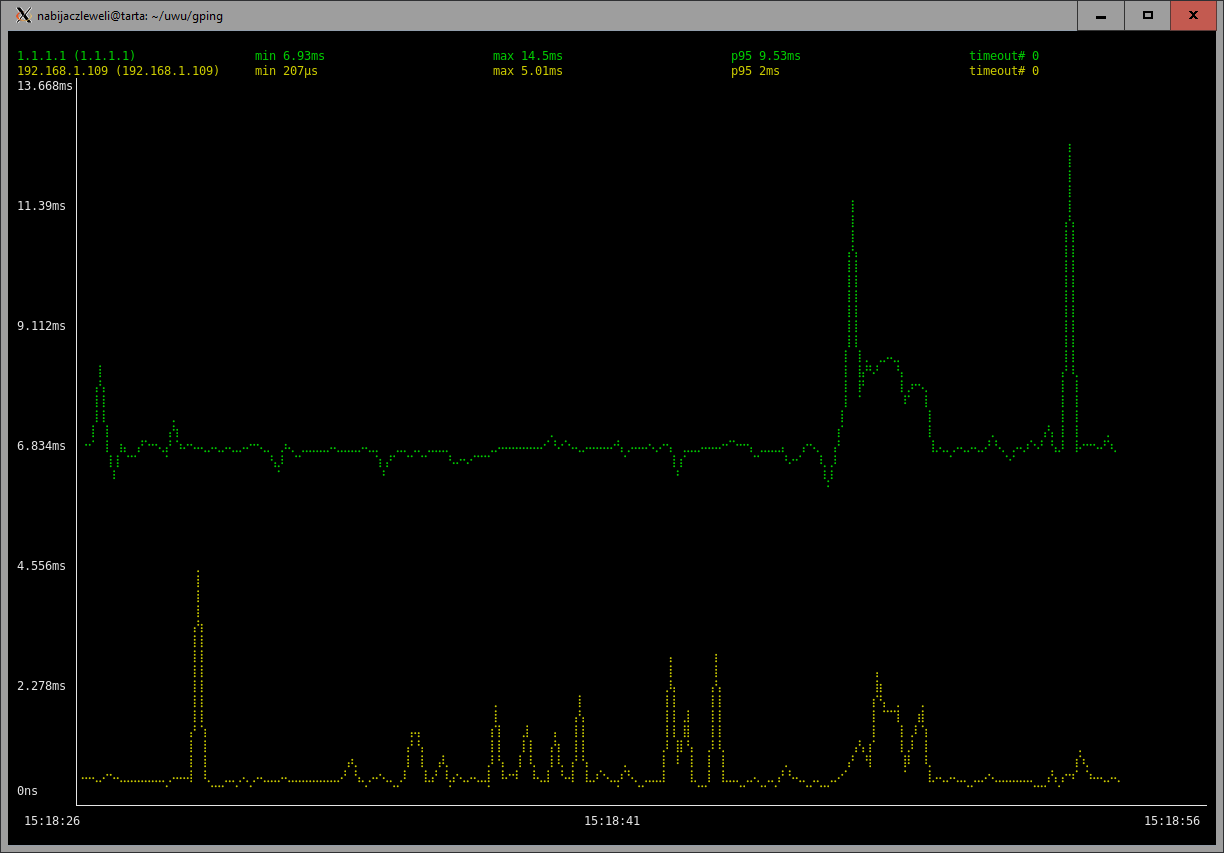Click the 6.834ms y-axis label
This screenshot has width=1224, height=853.
point(41,446)
